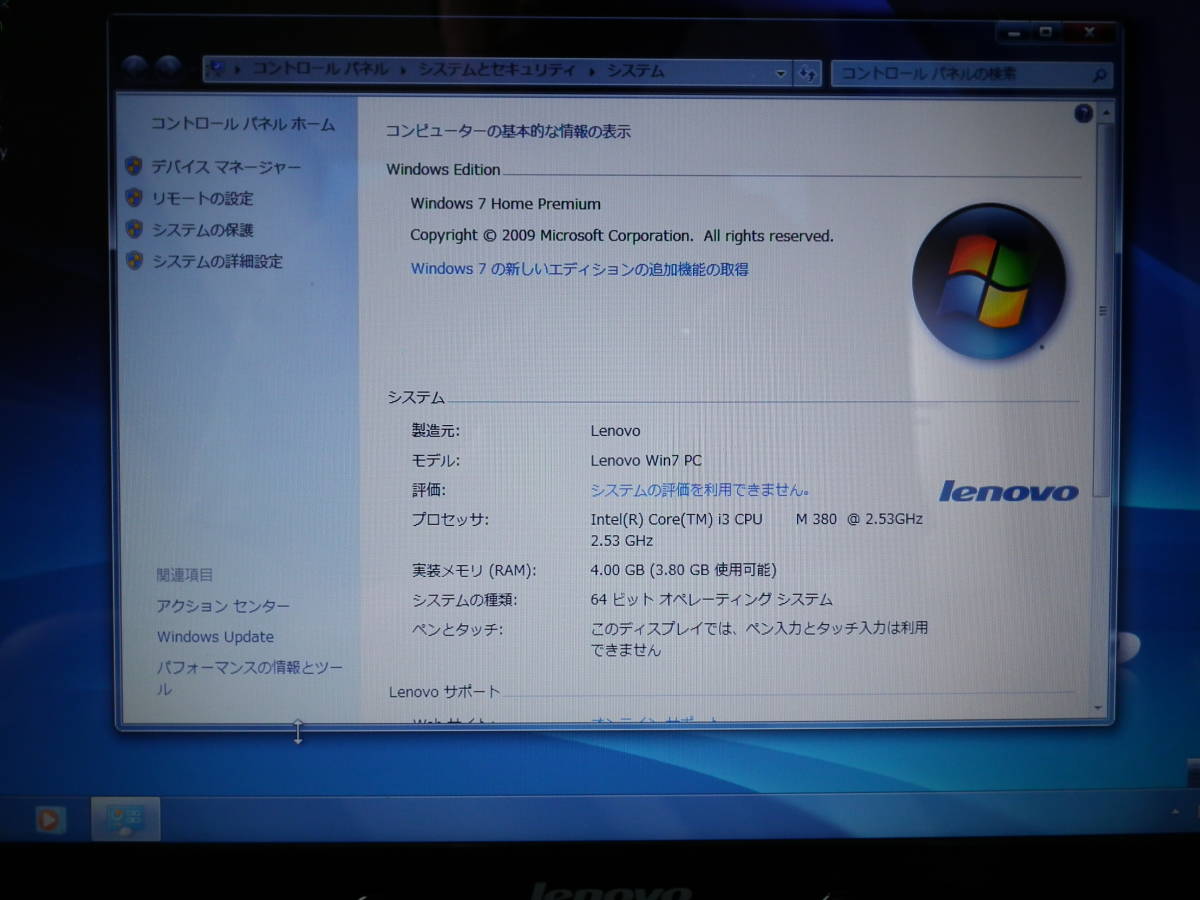Open Action Center (アクション センター) link
The width and height of the screenshot is (1200, 900).
(x=223, y=606)
